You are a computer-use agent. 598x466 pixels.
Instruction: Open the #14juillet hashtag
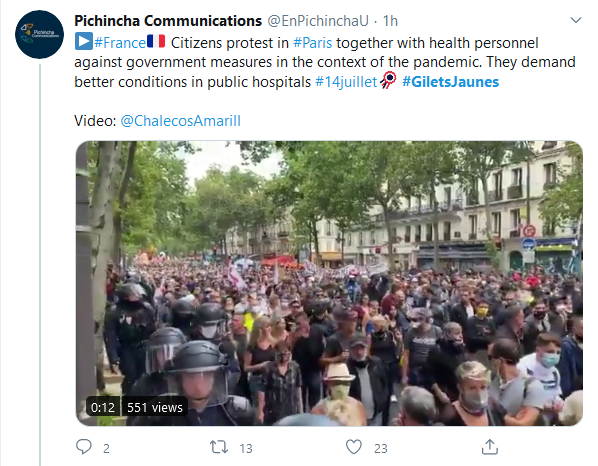(x=346, y=82)
